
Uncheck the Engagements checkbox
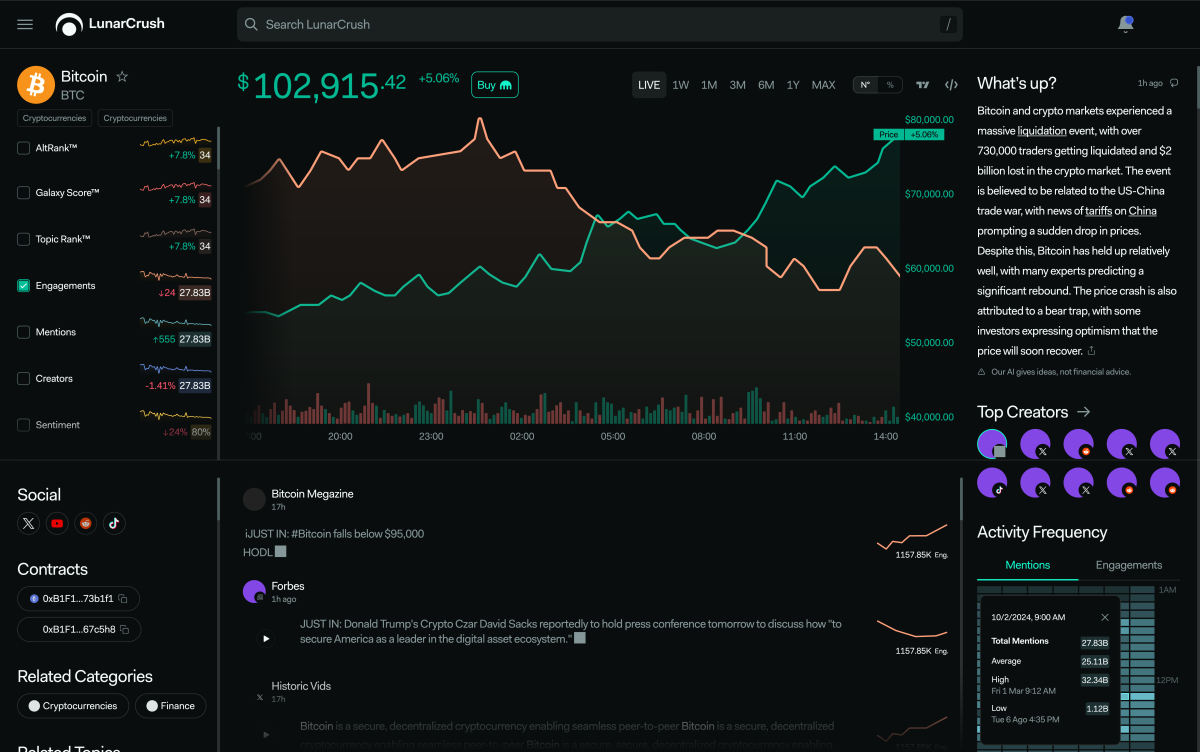pyautogui.click(x=24, y=286)
